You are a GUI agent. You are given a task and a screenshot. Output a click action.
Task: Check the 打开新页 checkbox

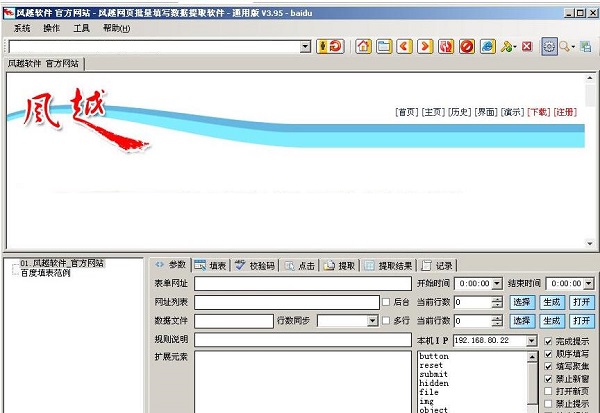548,391
